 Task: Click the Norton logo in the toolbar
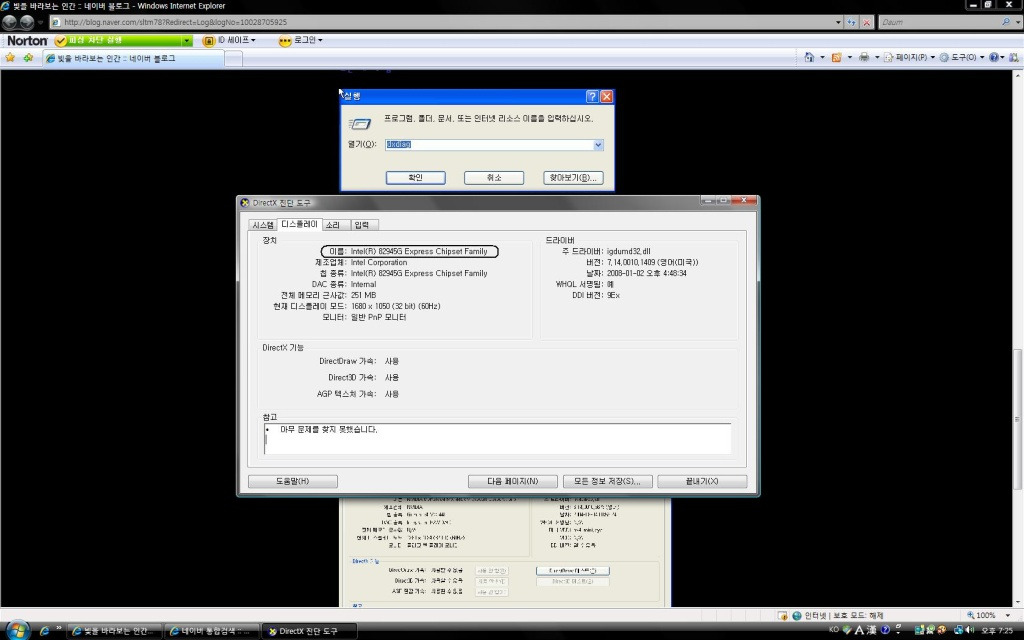point(27,40)
